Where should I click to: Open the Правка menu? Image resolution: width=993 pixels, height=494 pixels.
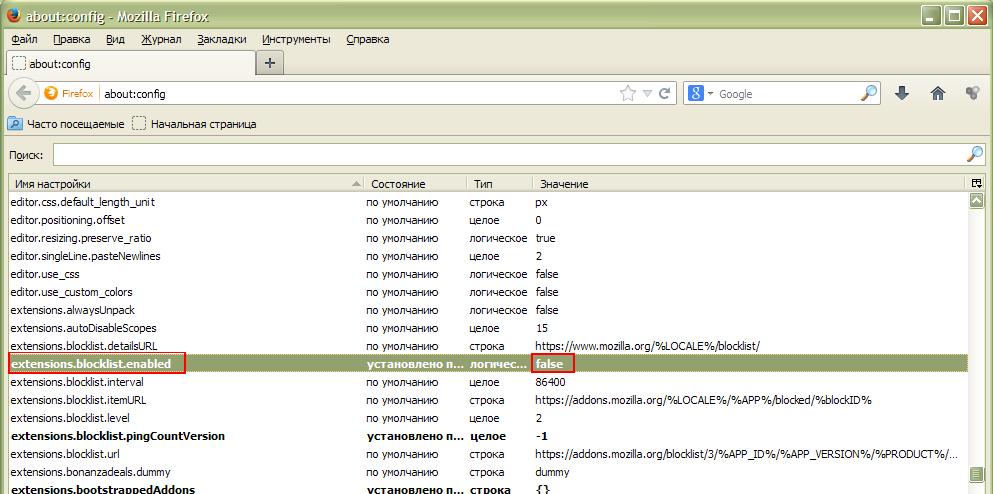click(x=72, y=39)
